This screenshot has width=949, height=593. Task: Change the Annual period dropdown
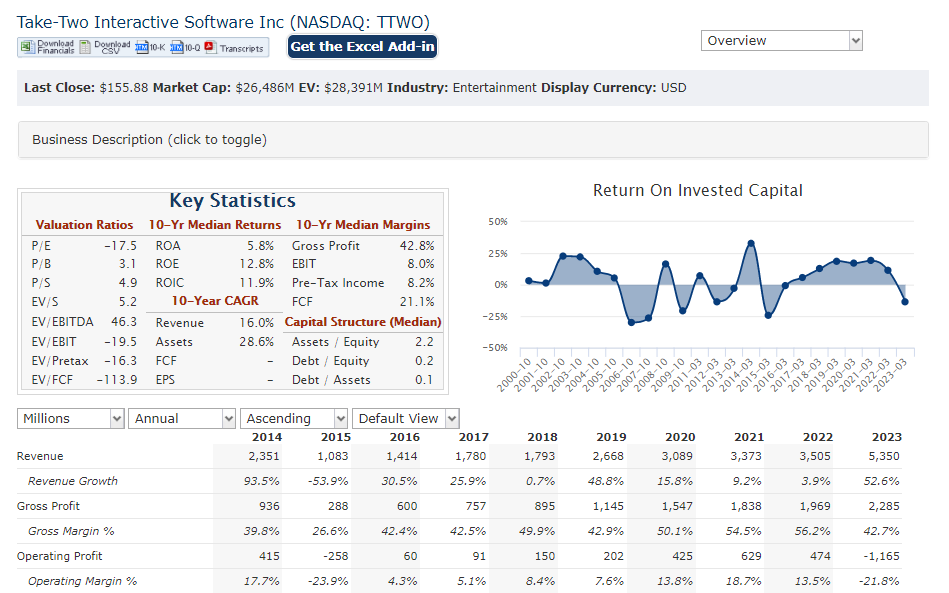[x=181, y=419]
